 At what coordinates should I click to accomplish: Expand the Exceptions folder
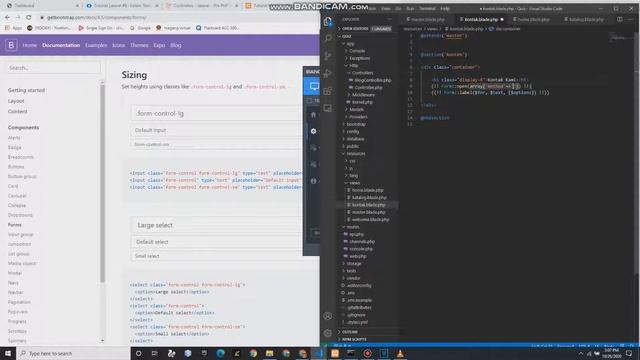(359, 58)
